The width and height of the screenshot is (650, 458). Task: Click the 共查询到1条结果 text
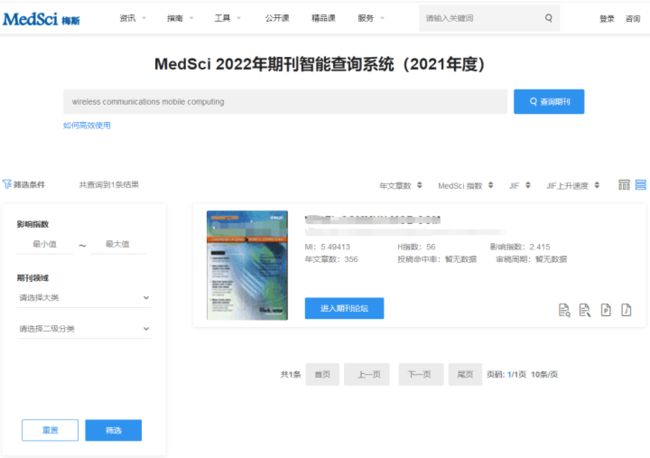[x=109, y=184]
